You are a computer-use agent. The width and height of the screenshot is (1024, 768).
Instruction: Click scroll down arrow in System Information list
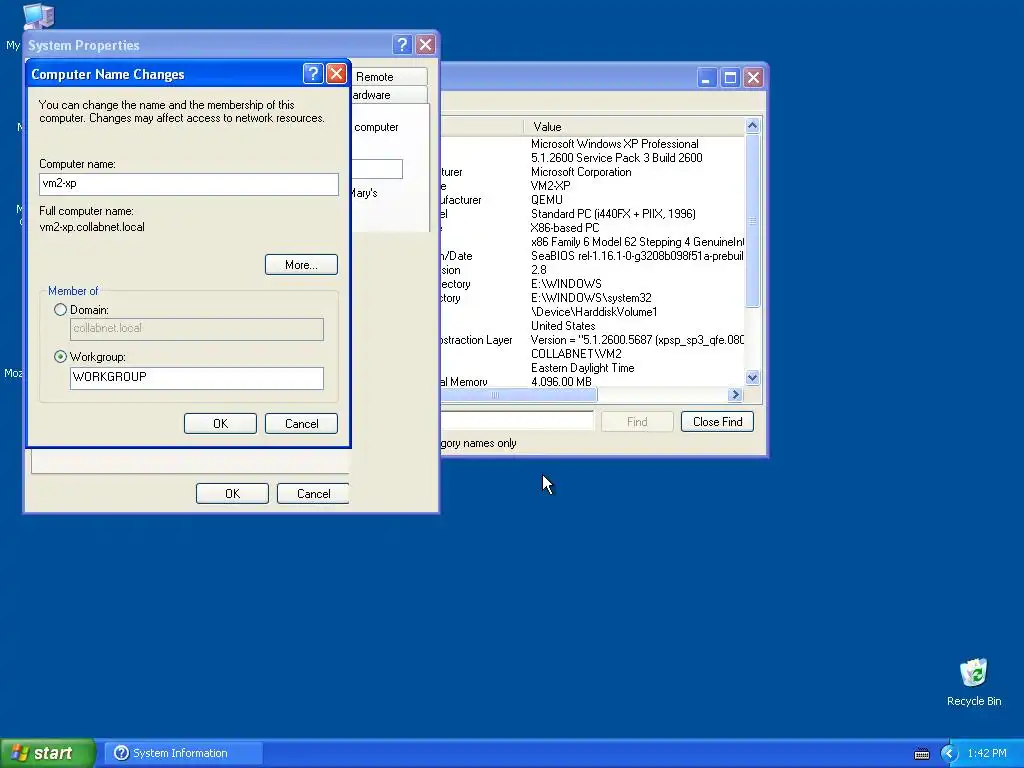pyautogui.click(x=752, y=377)
